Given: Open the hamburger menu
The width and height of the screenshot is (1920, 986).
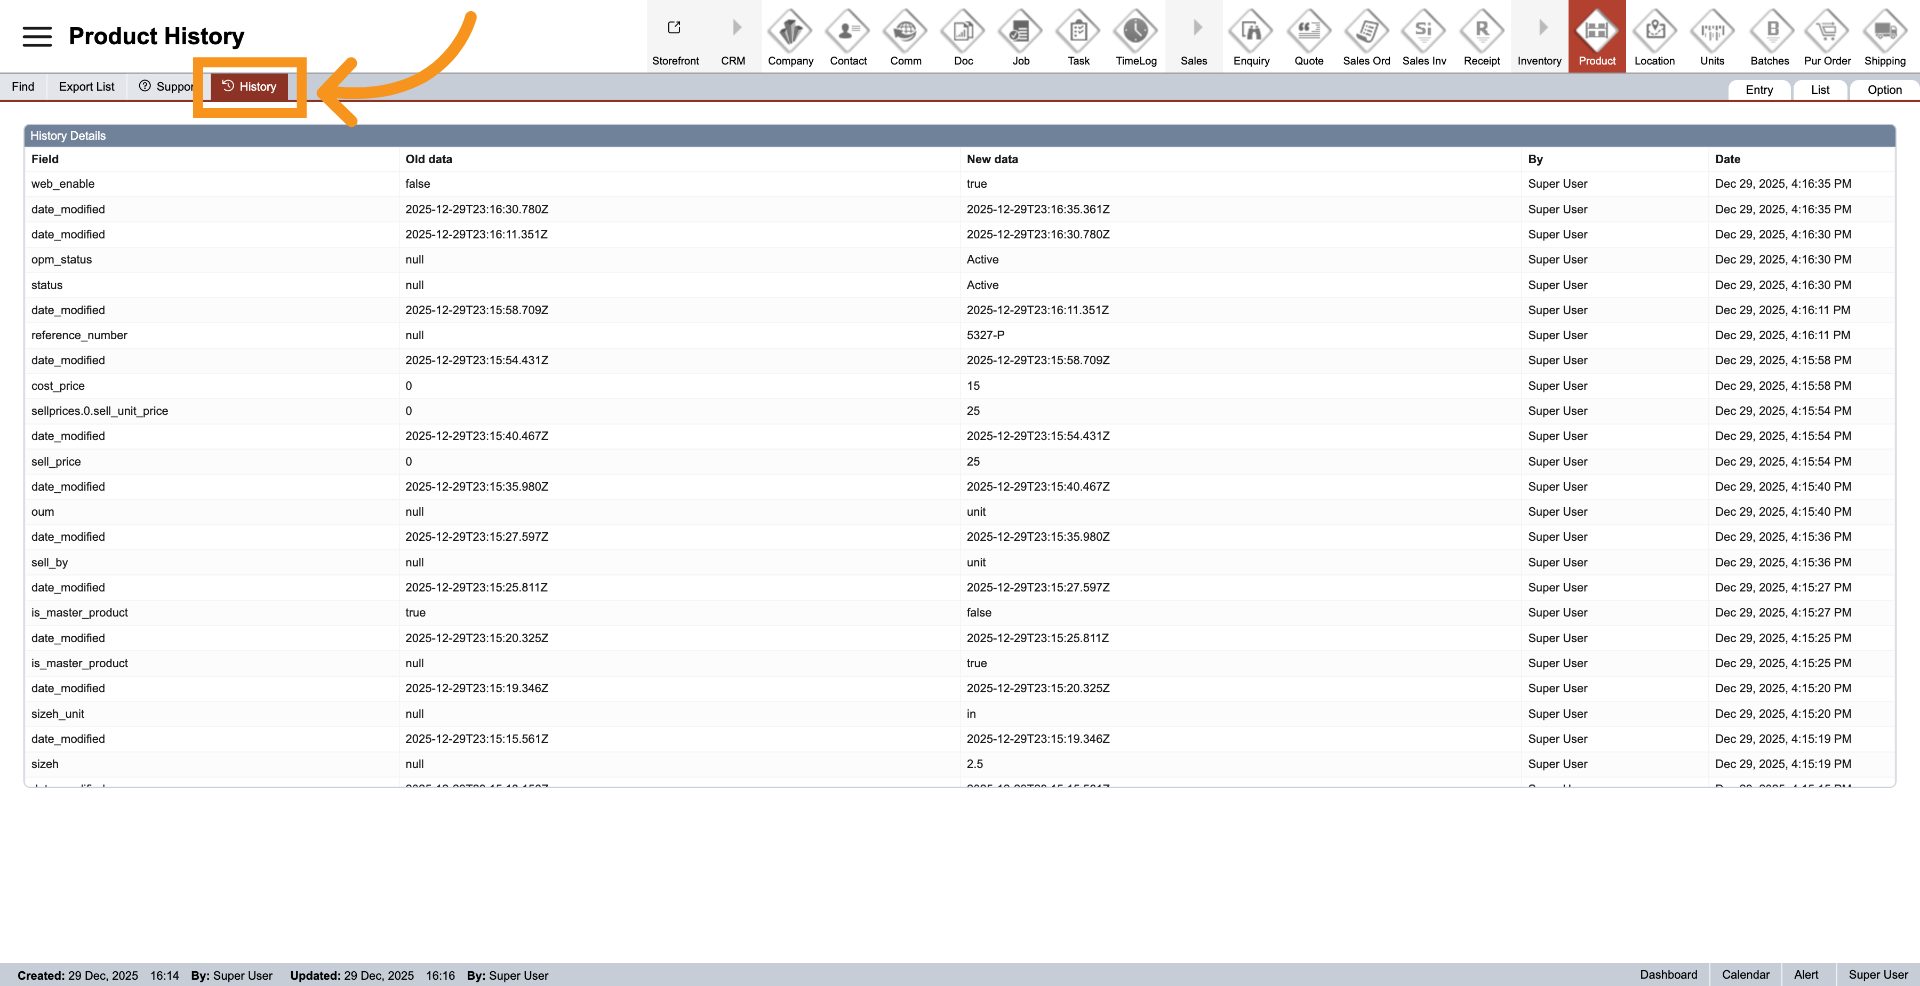Looking at the screenshot, I should click(x=37, y=37).
